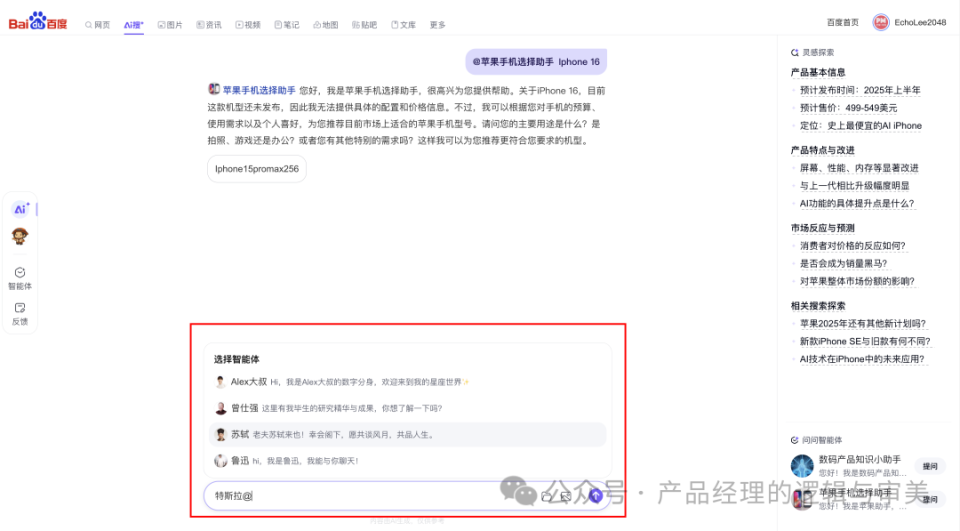The image size is (960, 531).
Task: Open the monkey avatar in sidebar
Action: coord(20,236)
